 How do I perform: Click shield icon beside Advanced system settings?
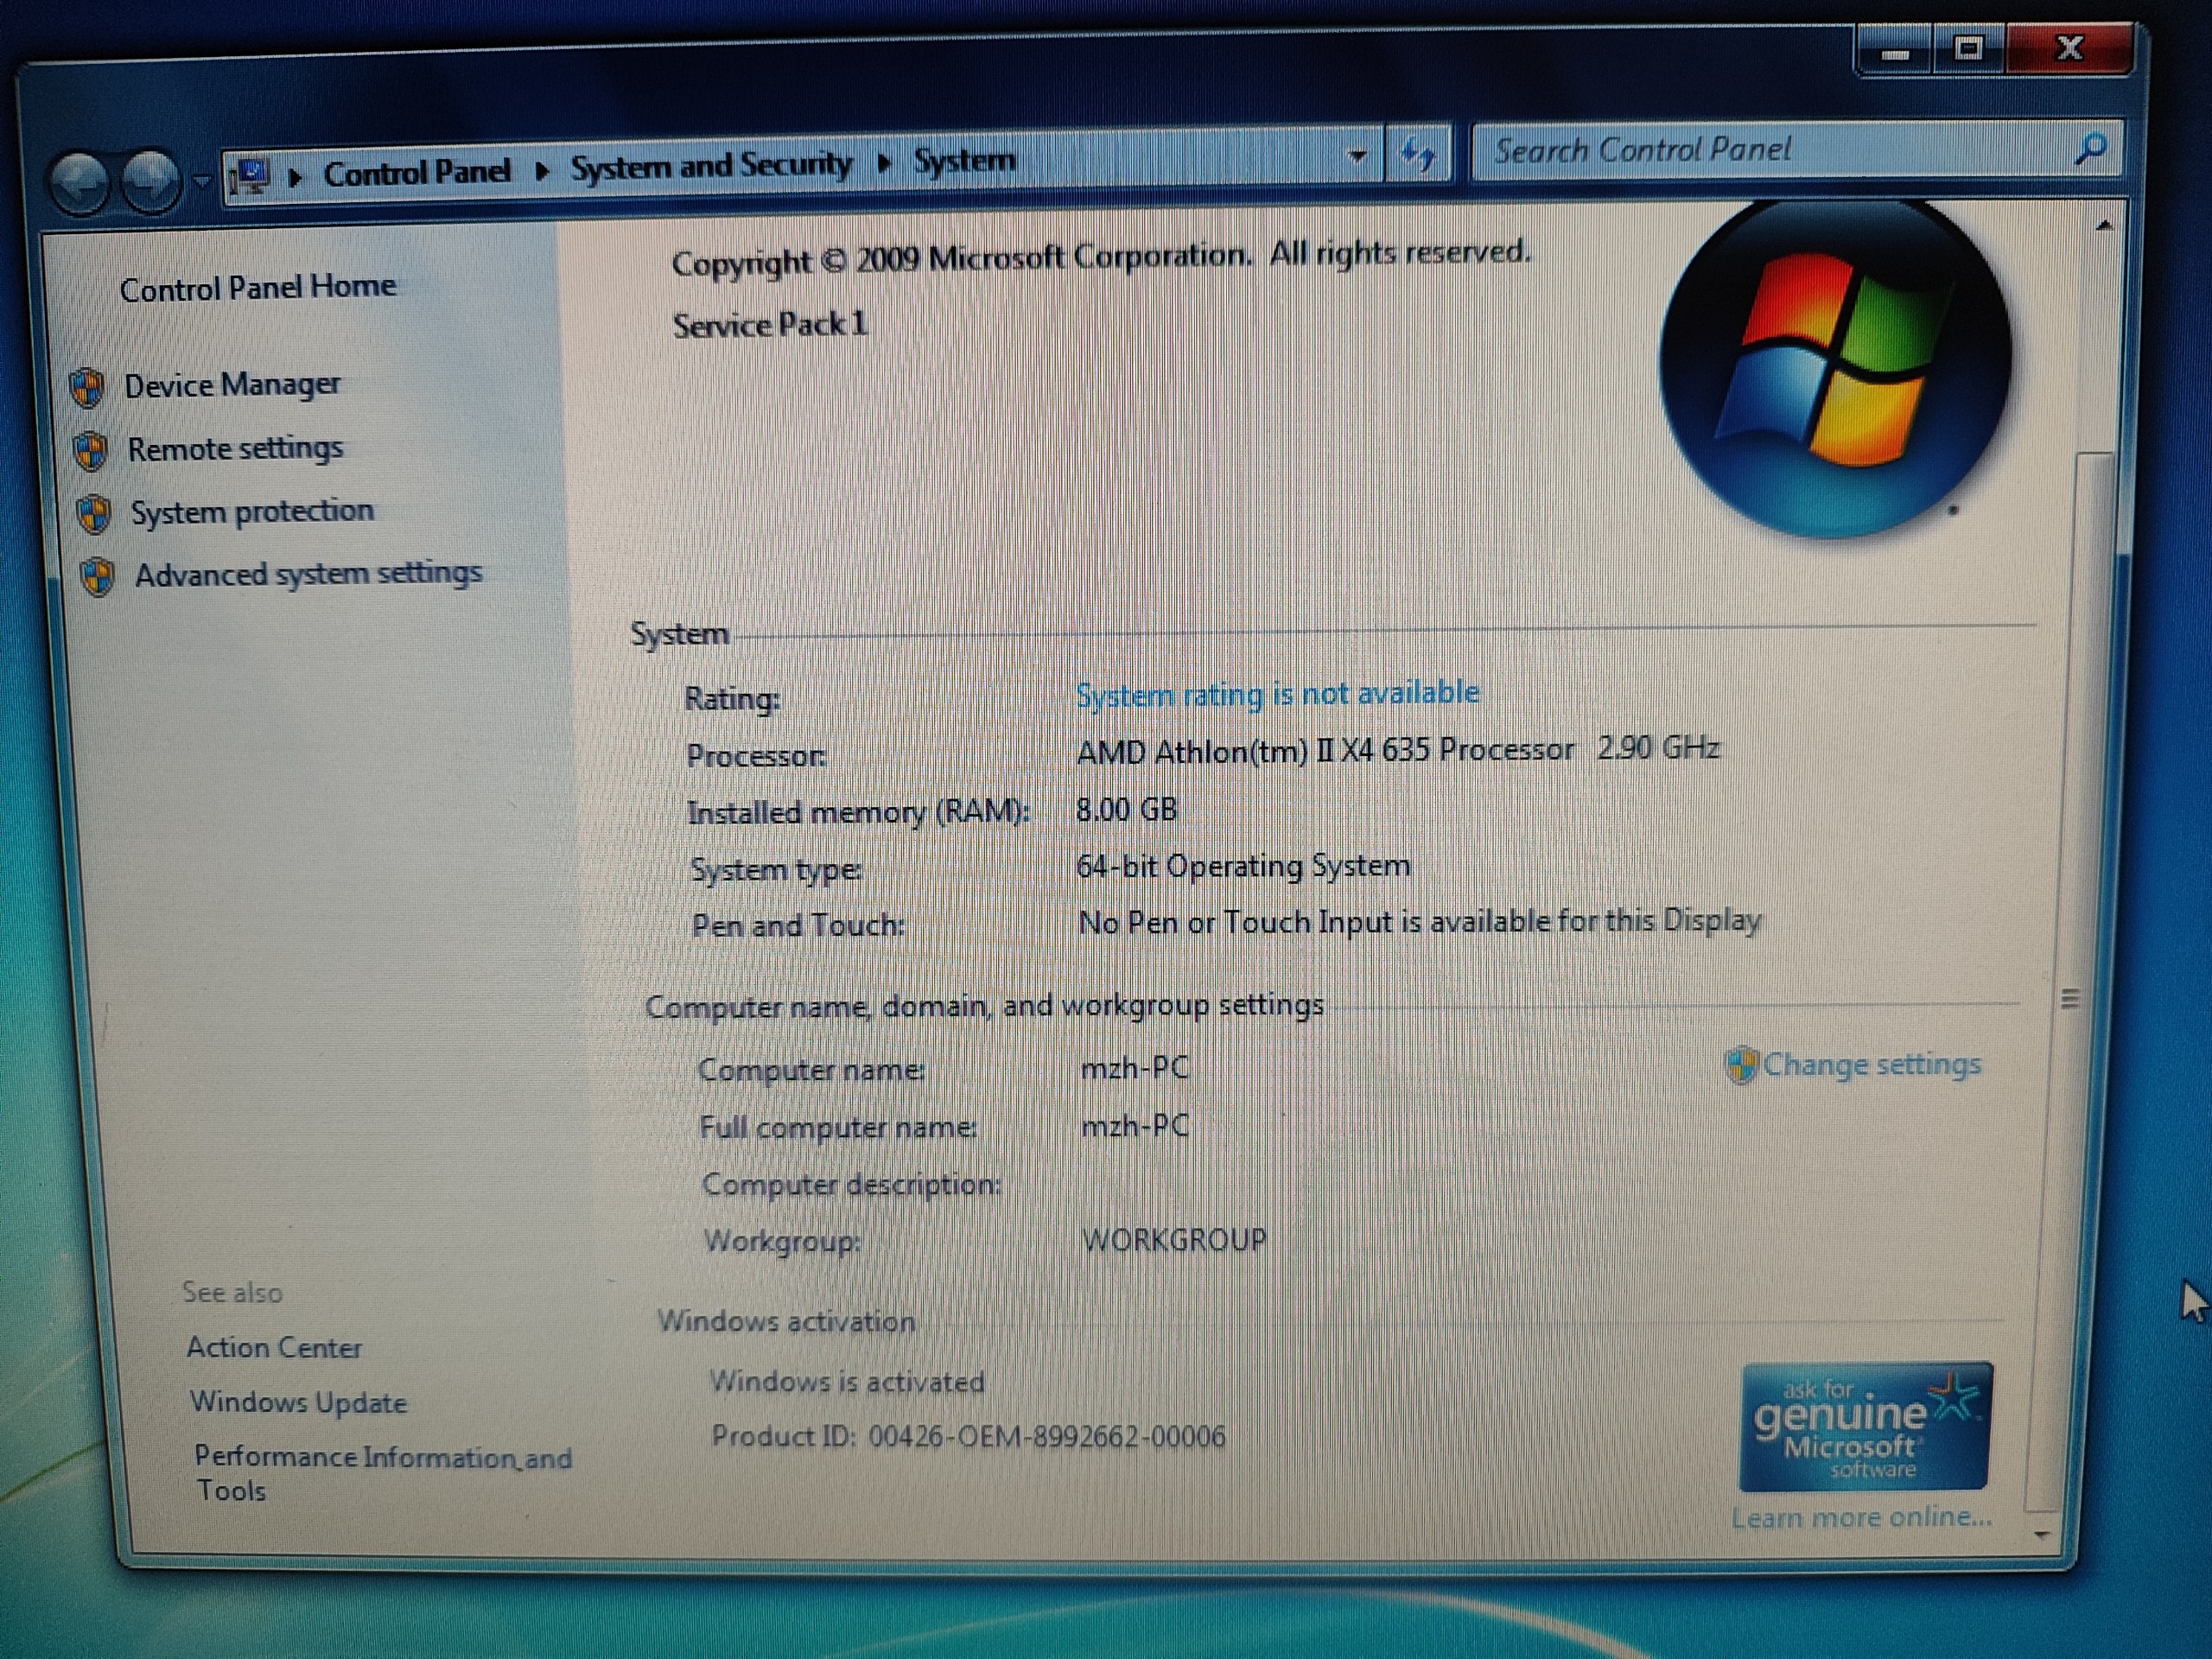point(98,576)
